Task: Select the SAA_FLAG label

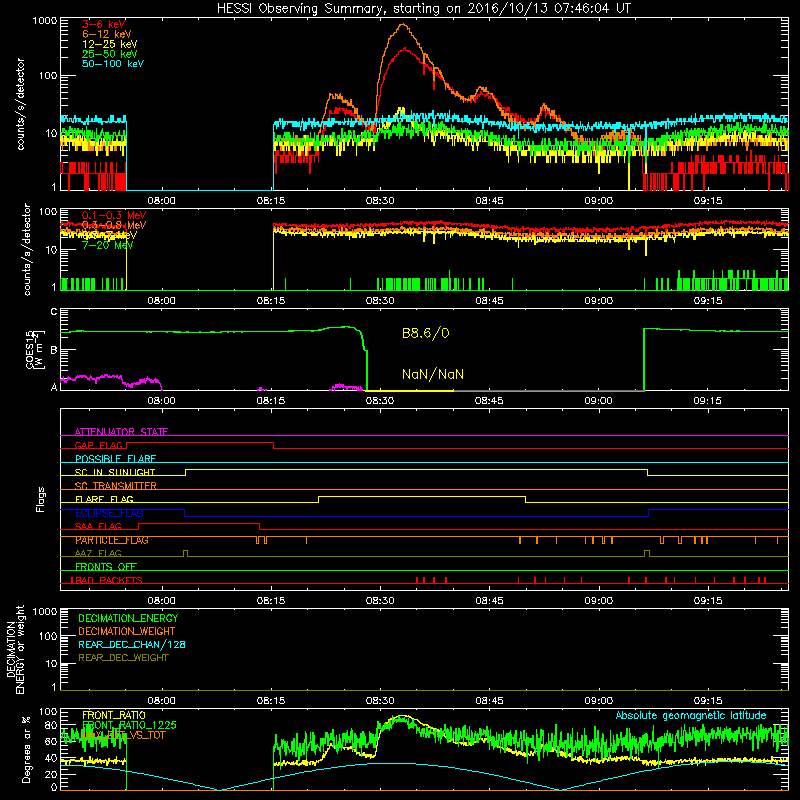Action: click(x=98, y=526)
